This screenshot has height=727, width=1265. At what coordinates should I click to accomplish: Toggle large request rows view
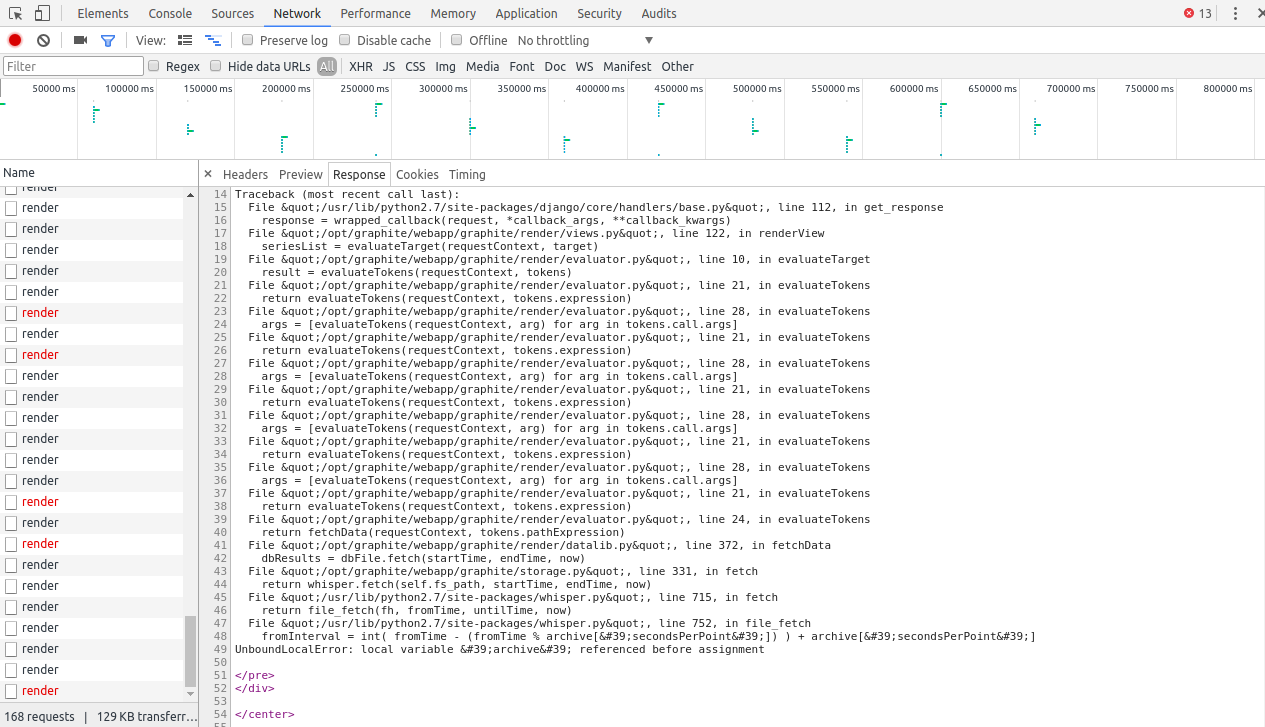(x=185, y=40)
